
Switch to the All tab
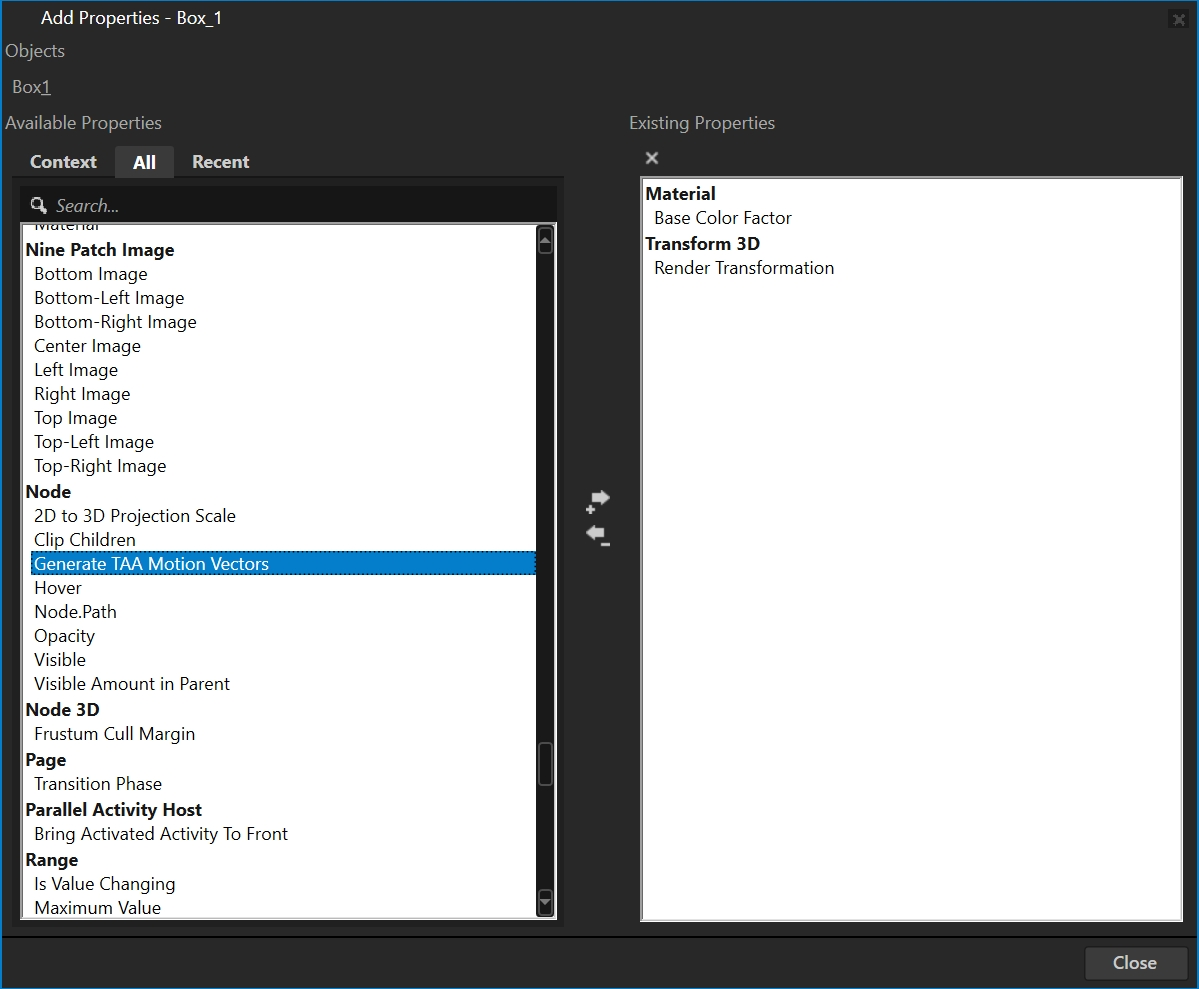coord(145,162)
